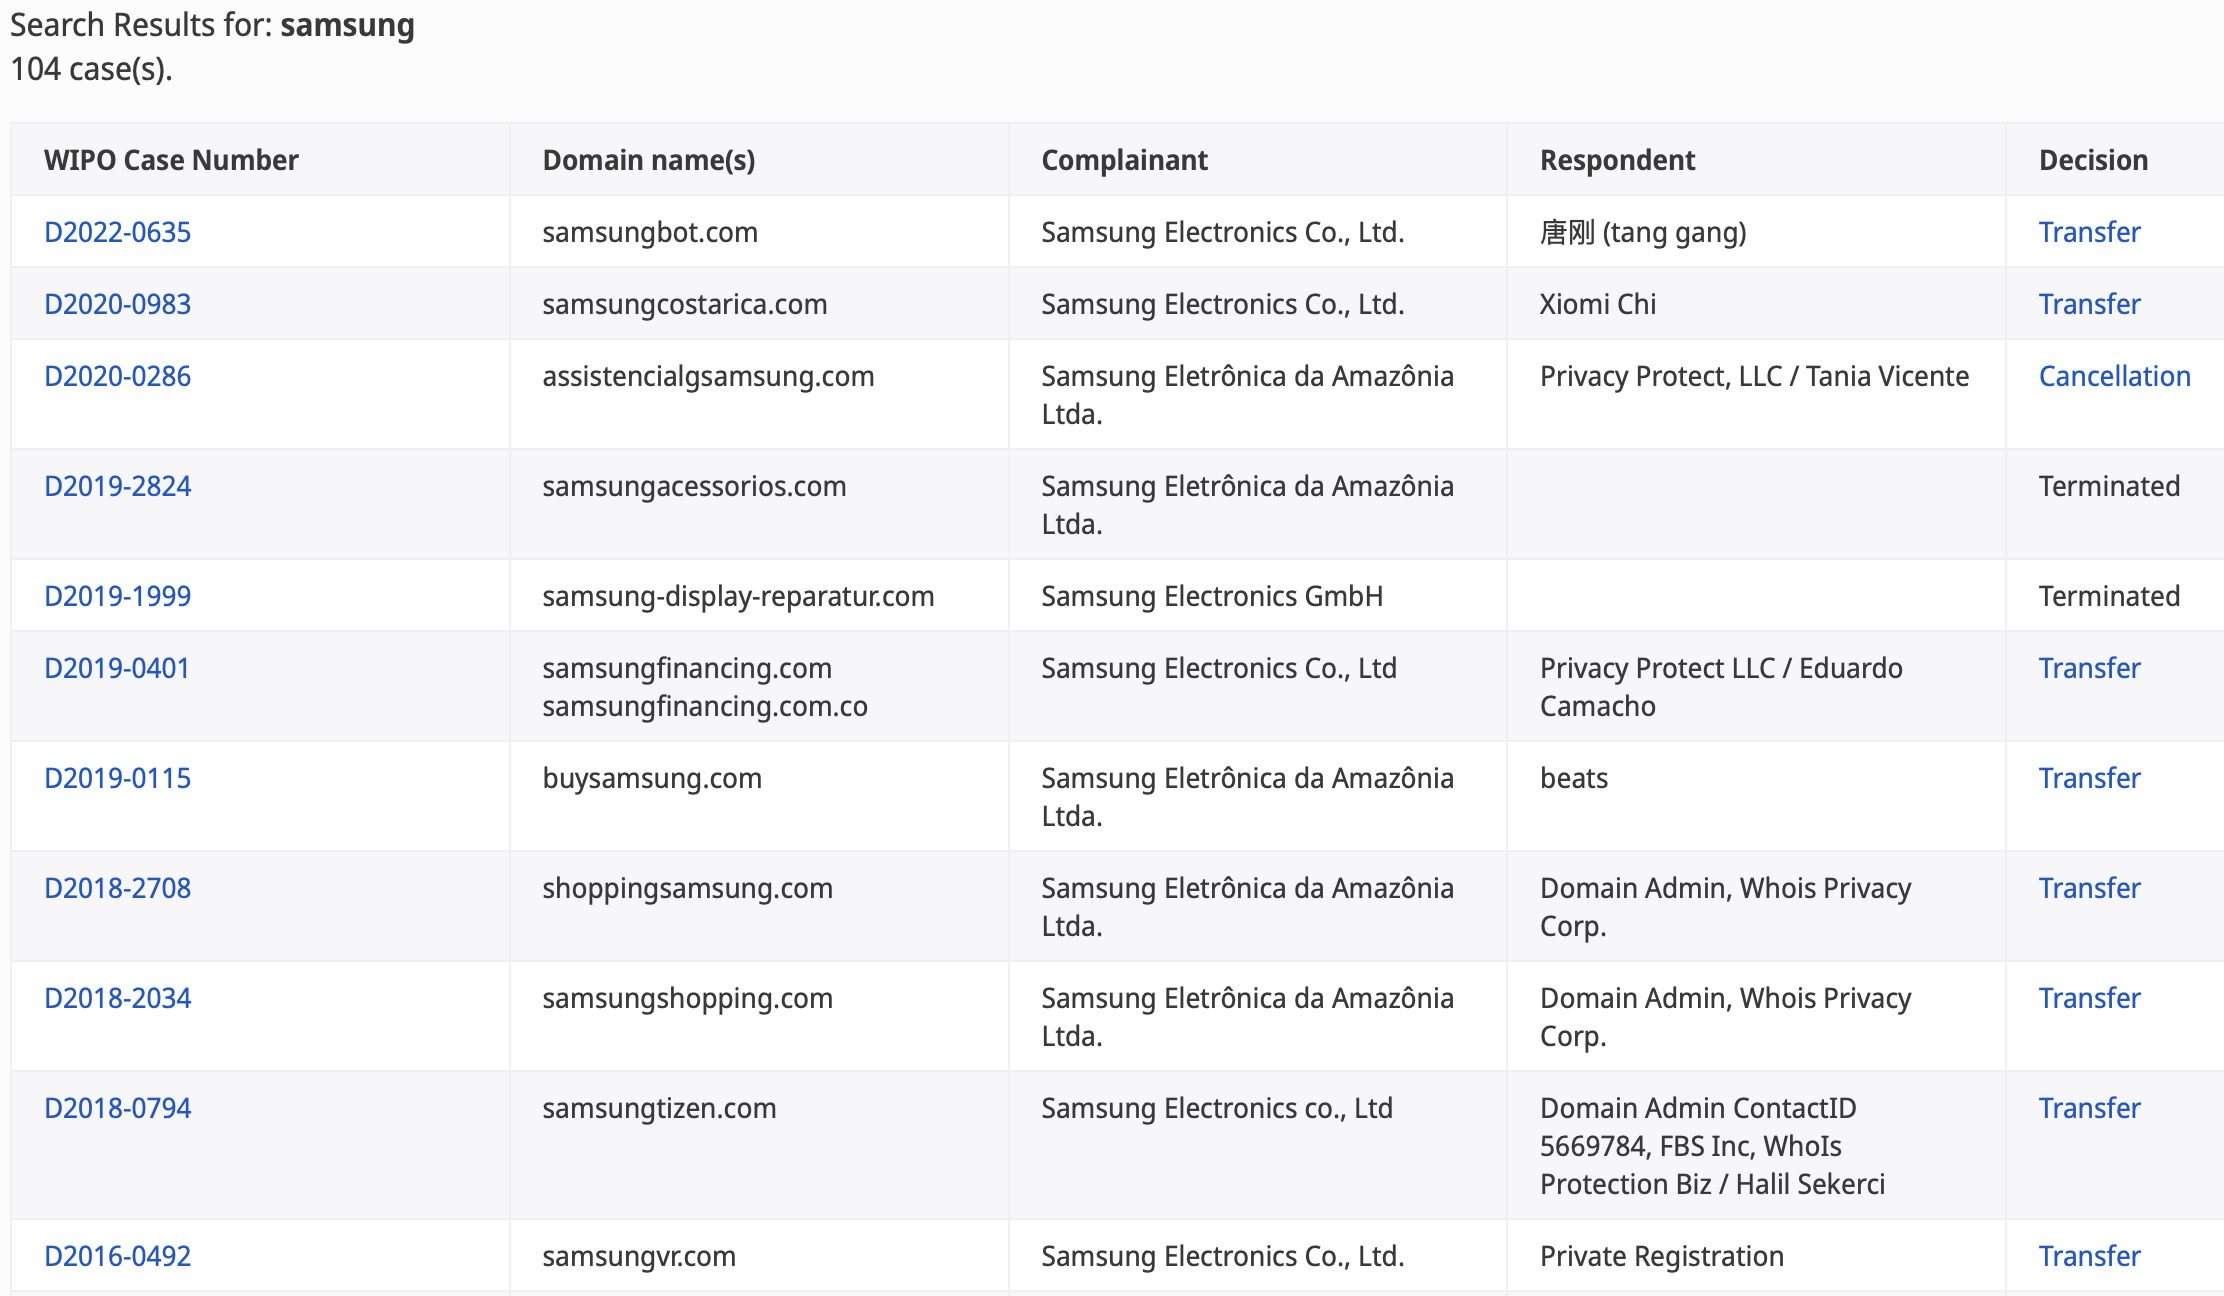
Task: Open case D2018-2034 link
Action: tap(117, 998)
